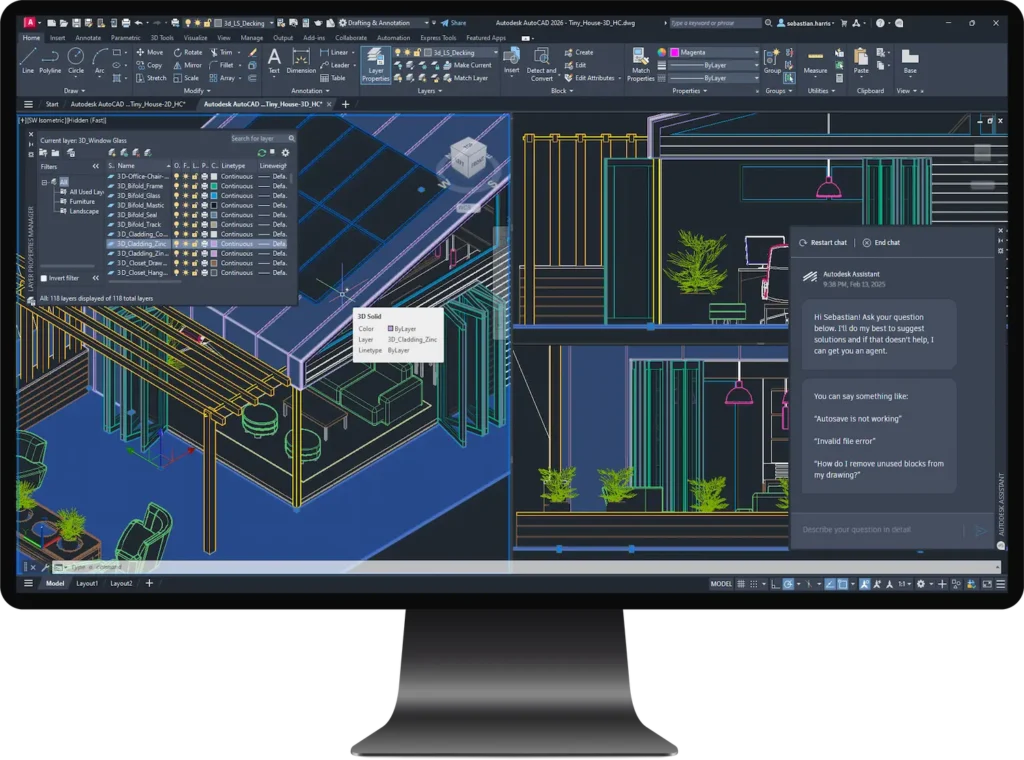Enable the Invert filter checkbox
This screenshot has width=1024, height=760.
tap(44, 278)
